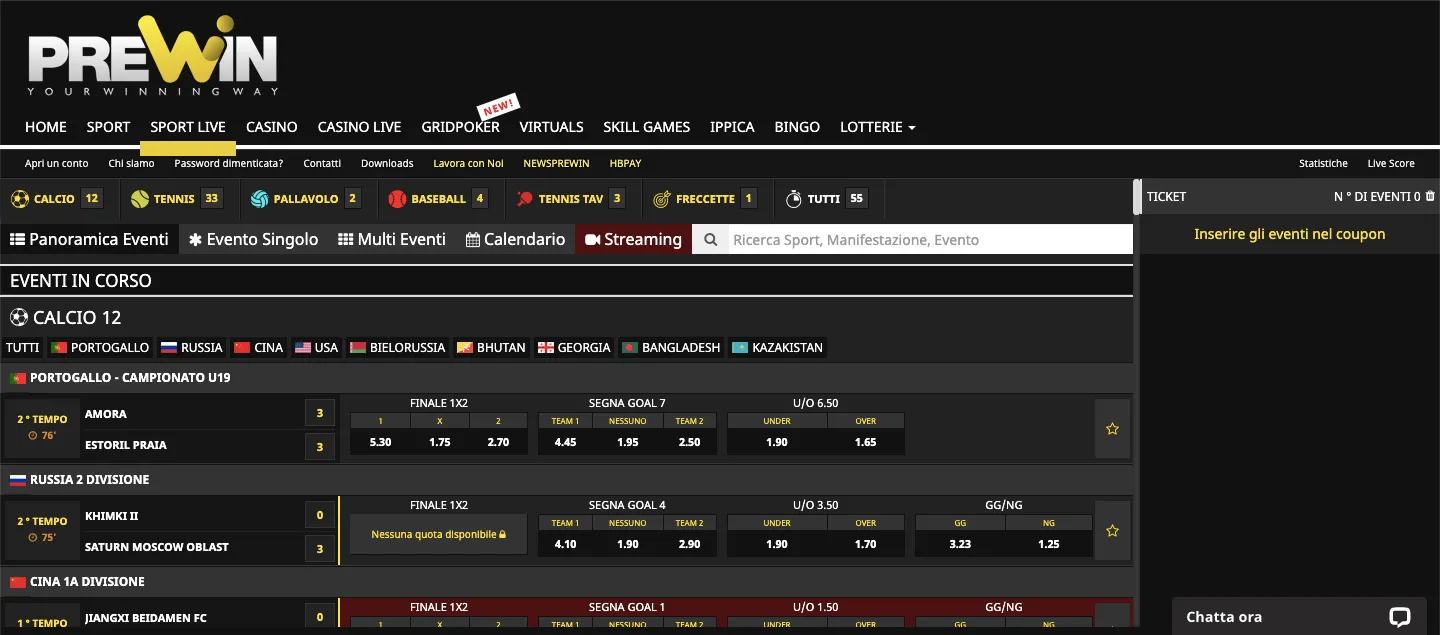Toggle favorite star on Khimki II match
1440x635 pixels.
1112,530
